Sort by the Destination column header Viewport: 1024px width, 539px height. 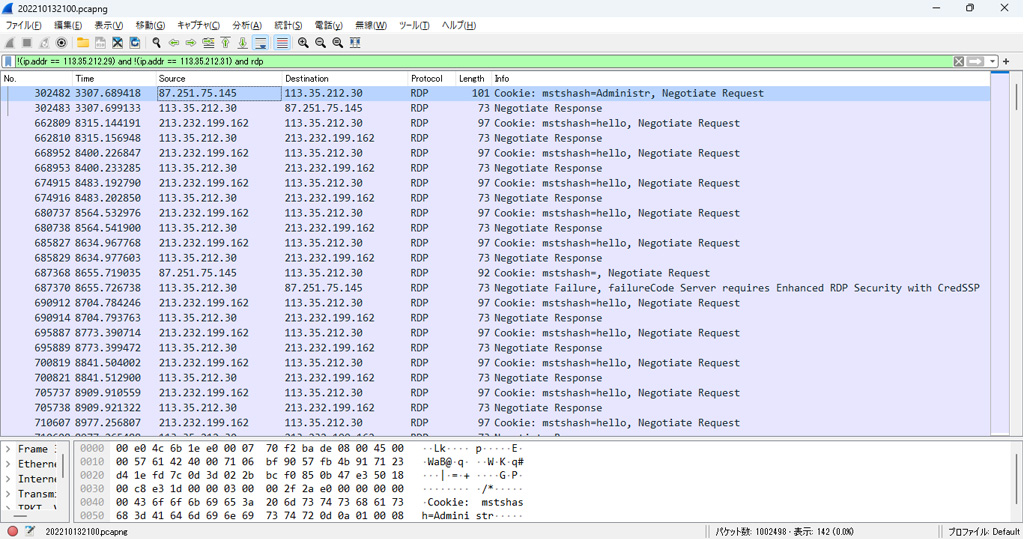345,78
